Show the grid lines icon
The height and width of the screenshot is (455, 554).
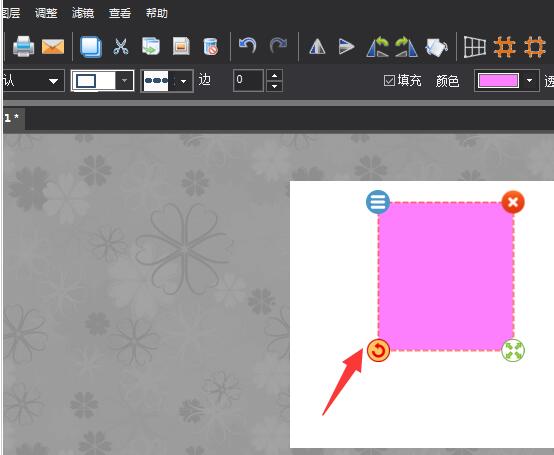(475, 47)
